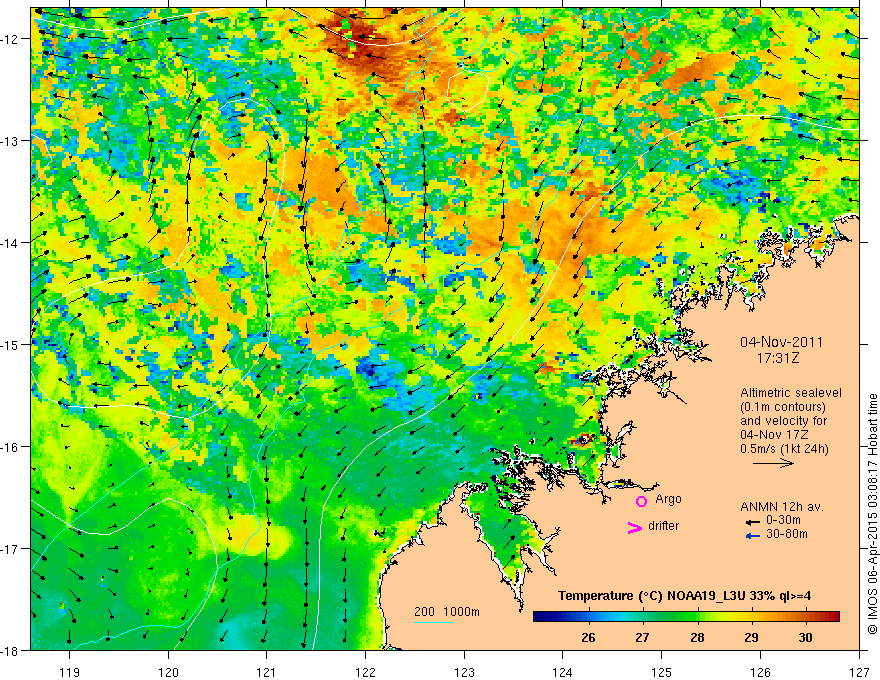Click longitude axis label 127
The height and width of the screenshot is (680, 880).
point(859,672)
